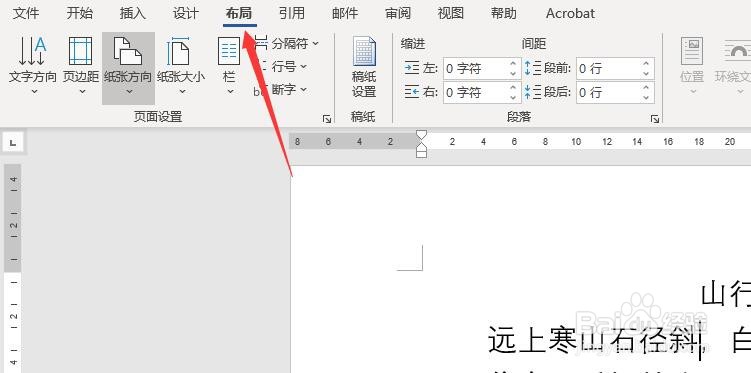Open the 页面设置 dialog launcher
751x373 pixels.
[327, 119]
